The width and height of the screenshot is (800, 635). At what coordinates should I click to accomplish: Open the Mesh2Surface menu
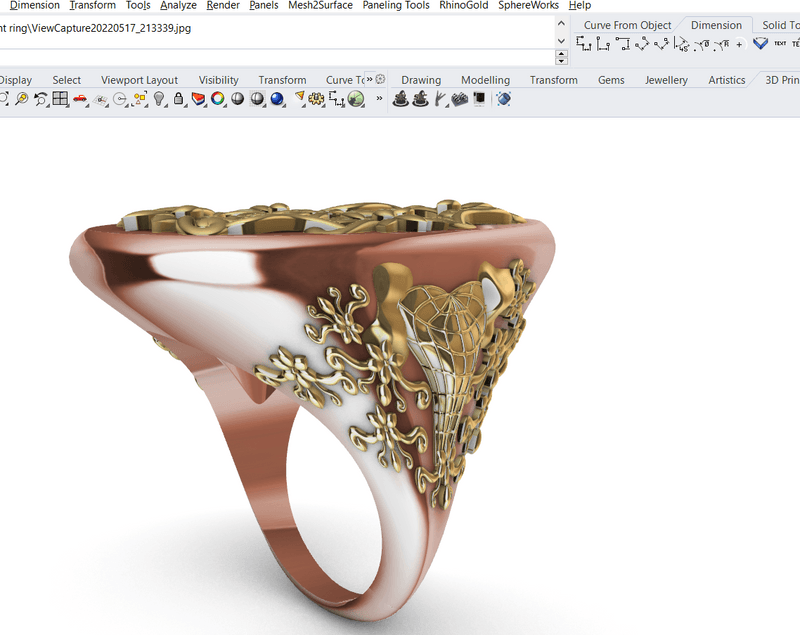coord(320,6)
